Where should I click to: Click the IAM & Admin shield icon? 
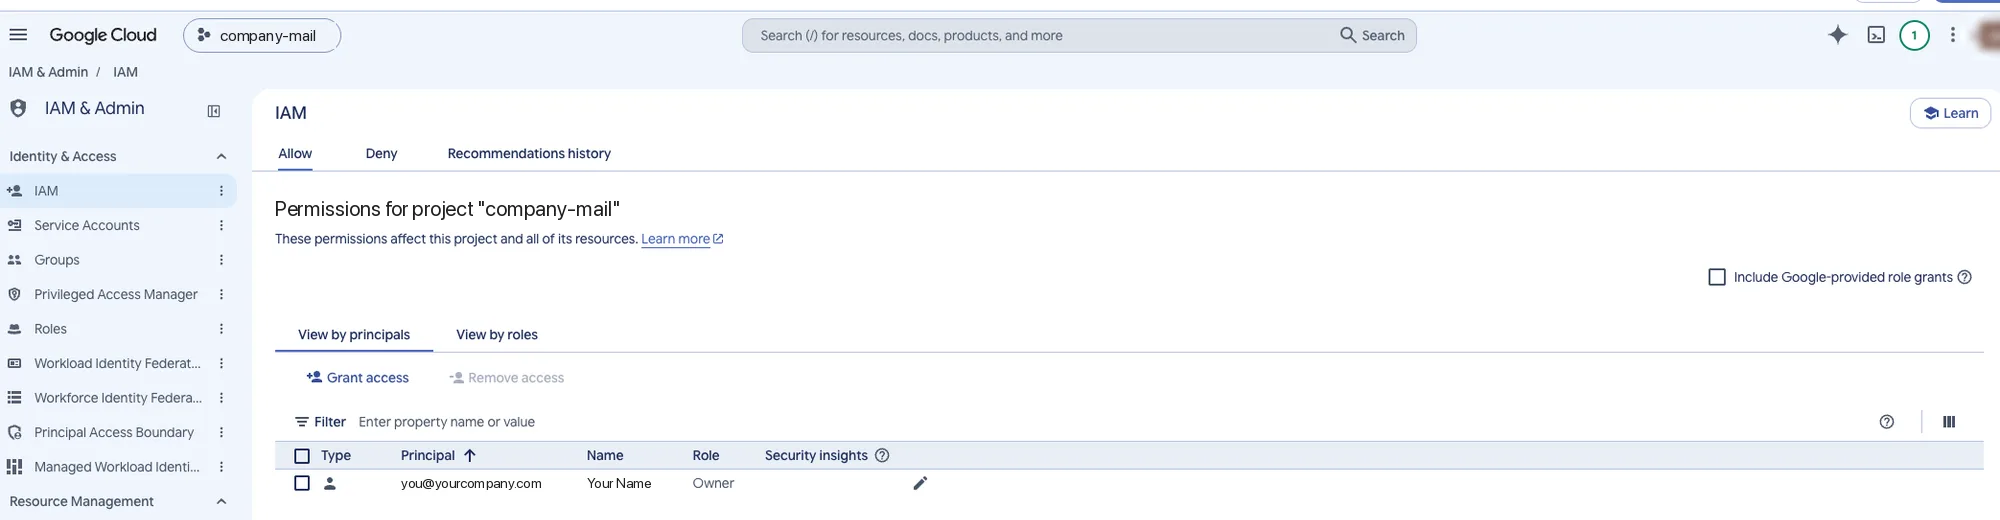[18, 108]
